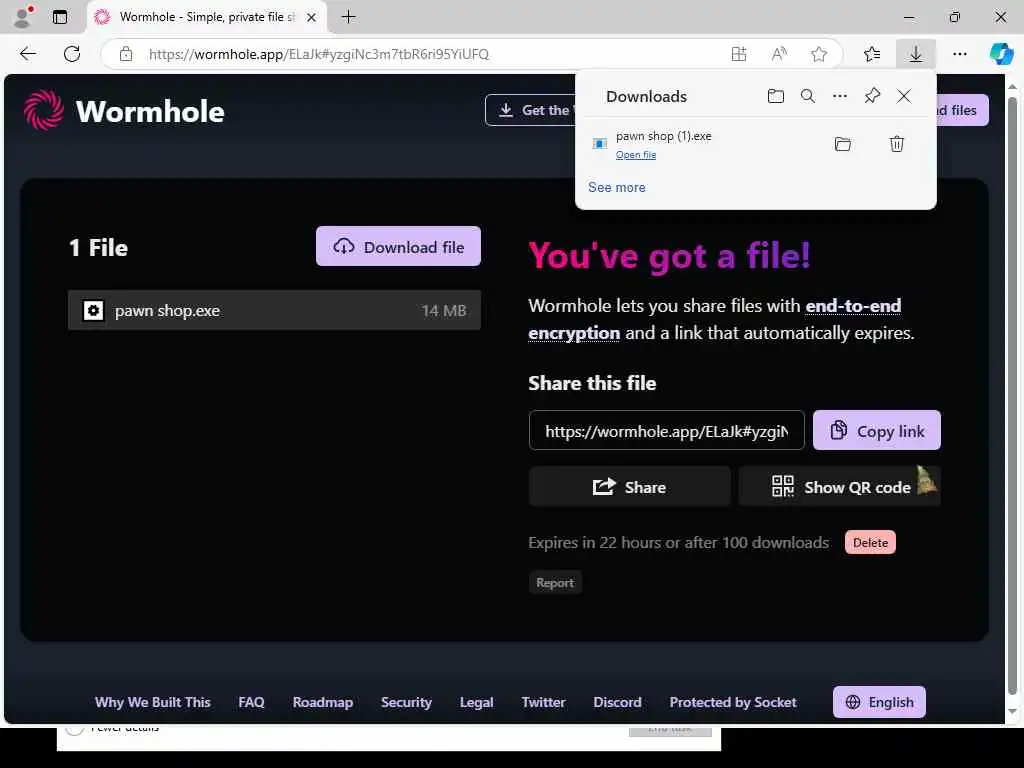This screenshot has height=768, width=1024.
Task: Pin the Downloads panel
Action: tap(872, 97)
